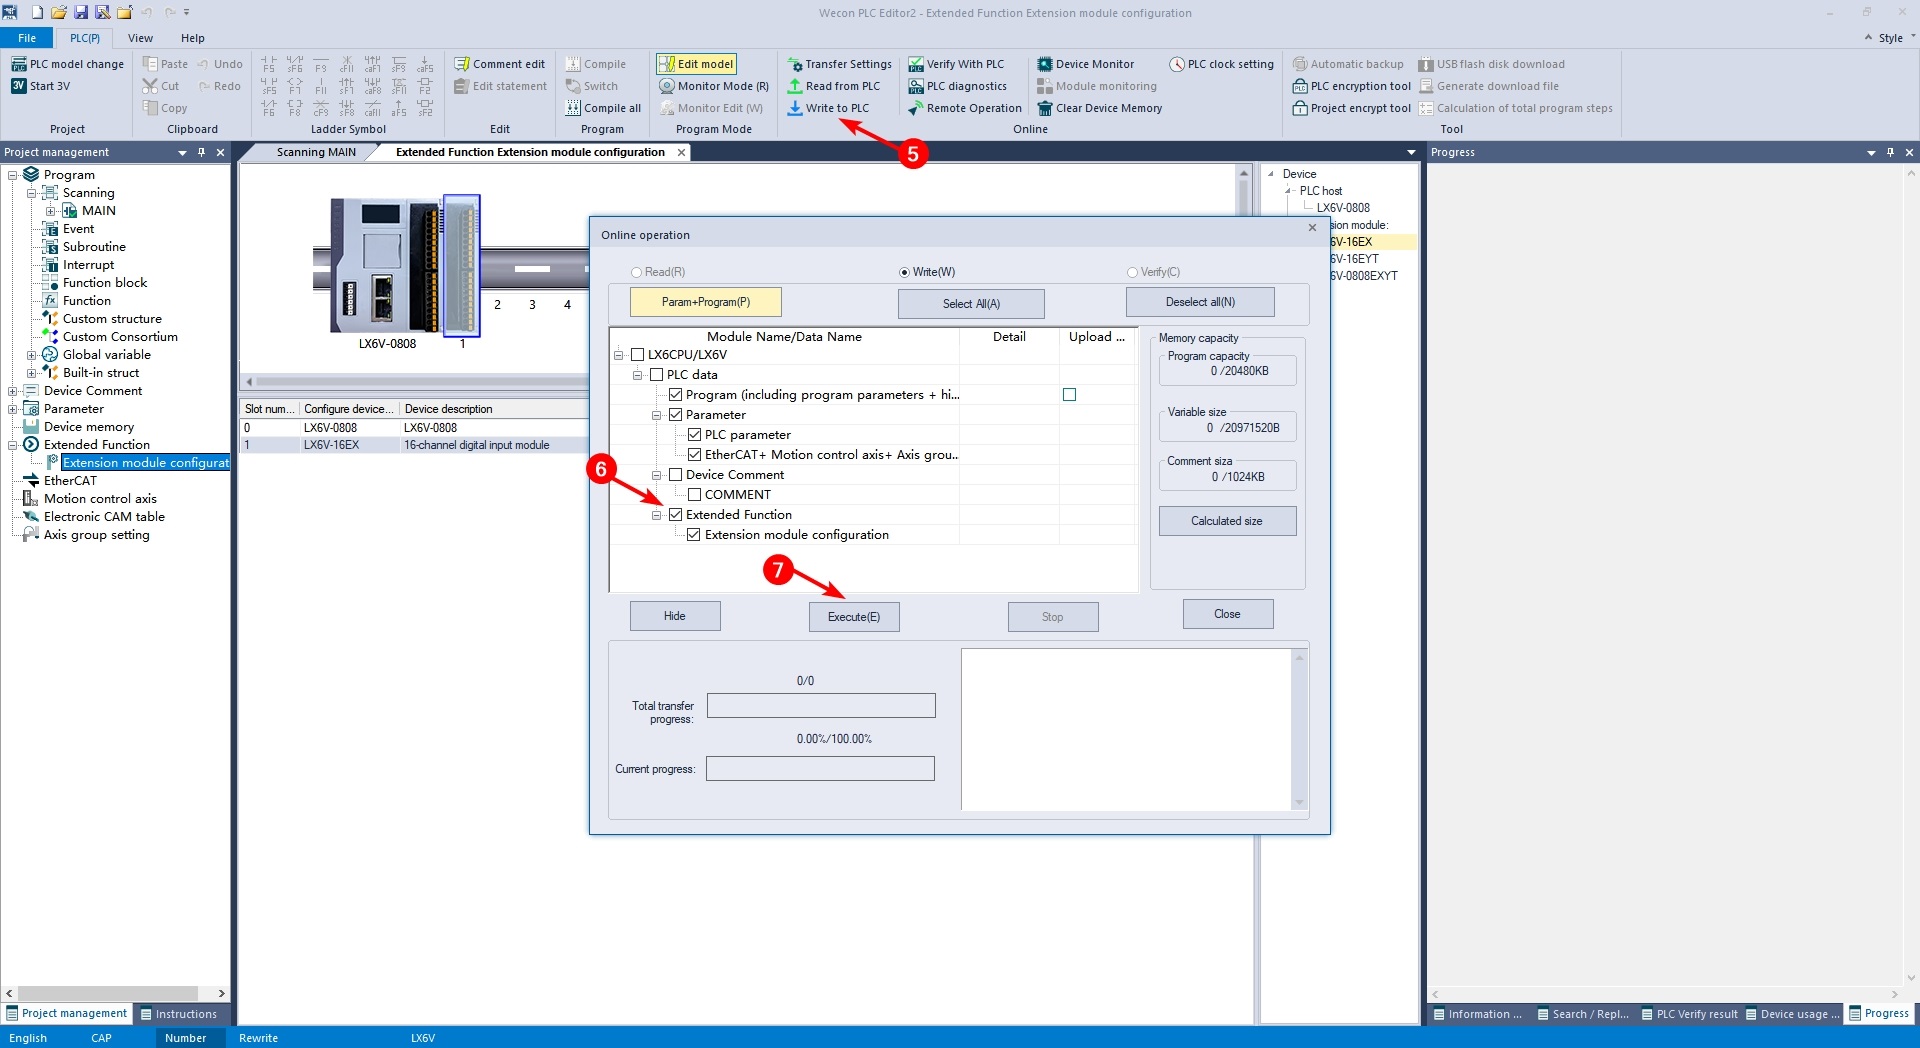This screenshot has height=1048, width=1920.
Task: Select the Read(R) radio button
Action: coord(636,272)
